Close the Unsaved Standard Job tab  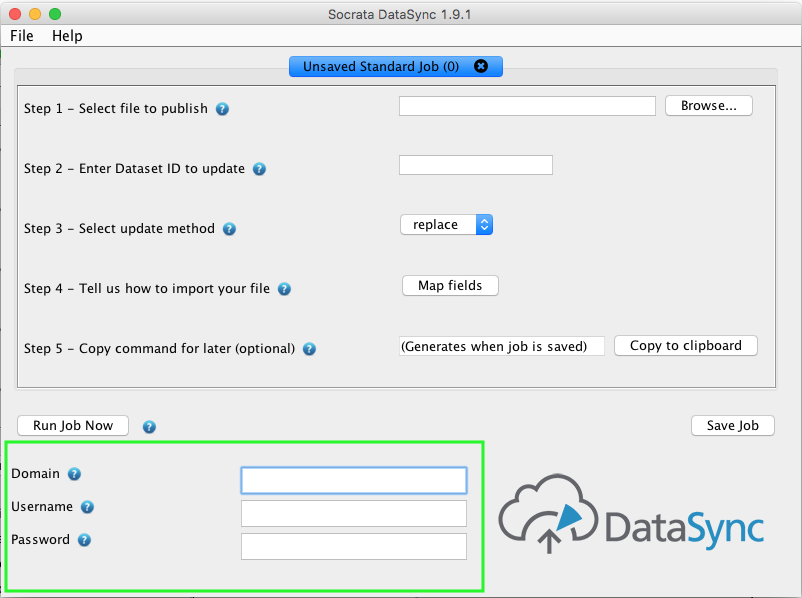481,66
